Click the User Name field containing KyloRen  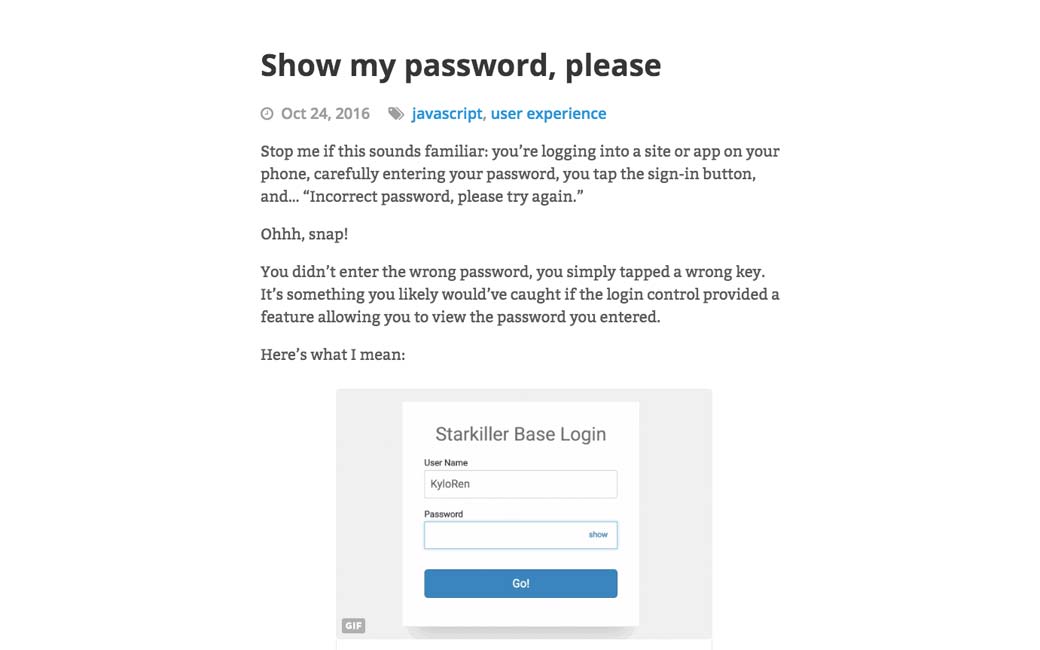click(x=520, y=484)
